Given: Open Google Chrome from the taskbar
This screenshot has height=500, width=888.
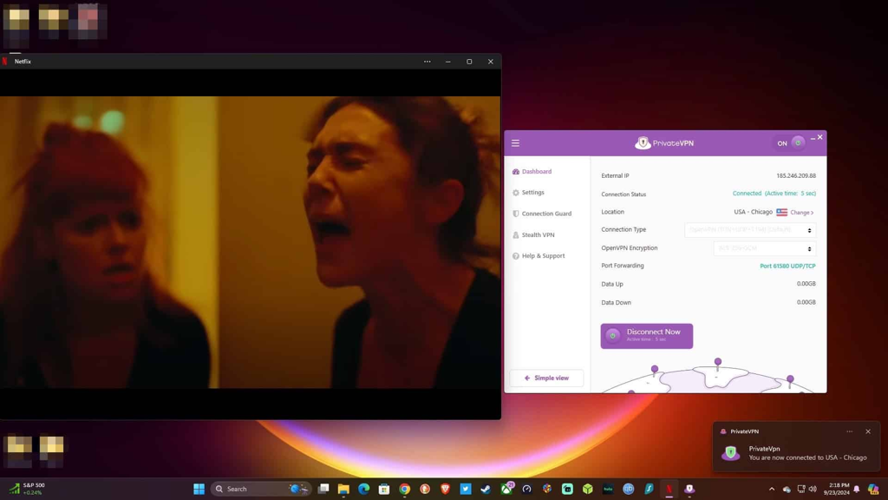Looking at the screenshot, I should 404,489.
